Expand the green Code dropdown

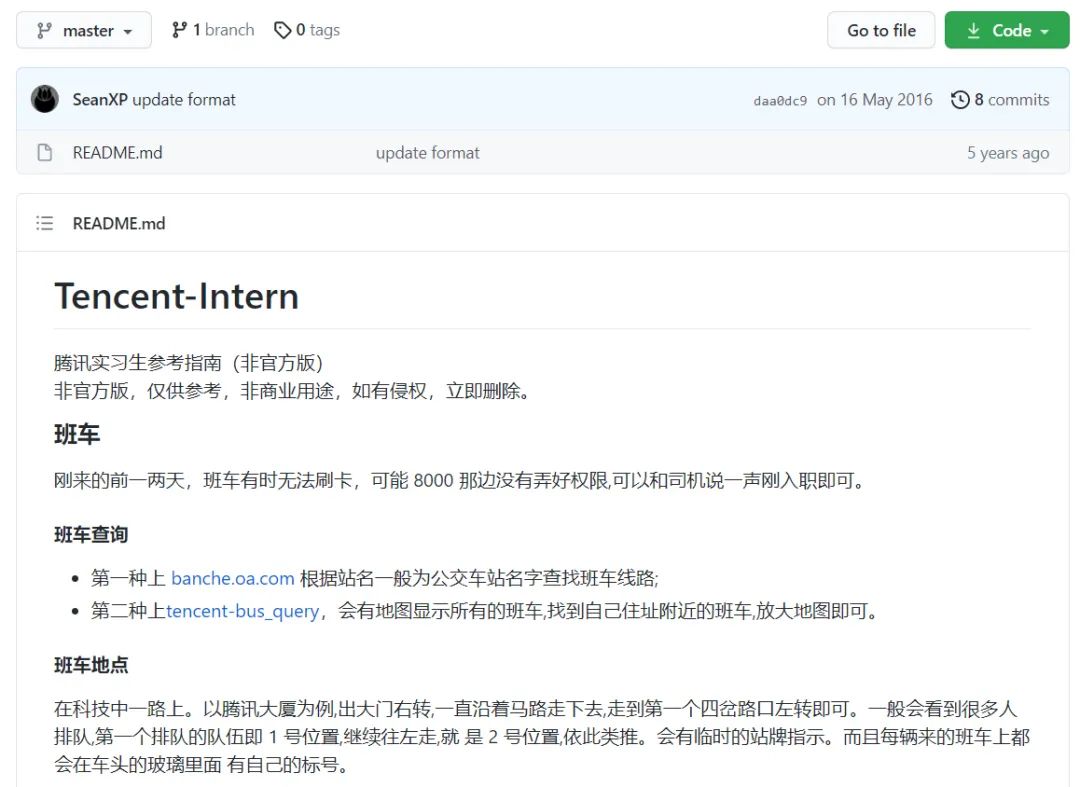click(x=1006, y=30)
